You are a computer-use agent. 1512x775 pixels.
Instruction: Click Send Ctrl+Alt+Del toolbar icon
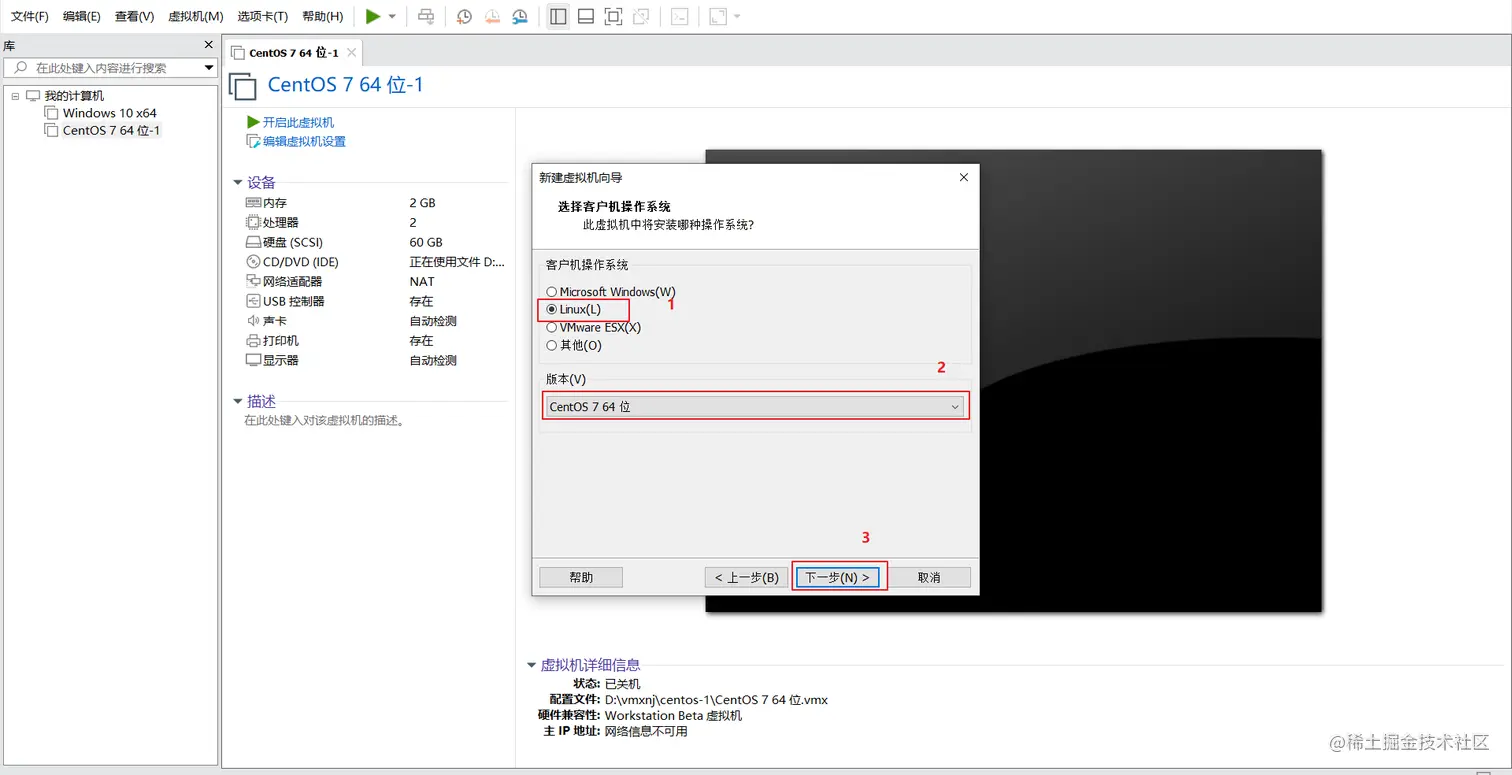(x=426, y=16)
